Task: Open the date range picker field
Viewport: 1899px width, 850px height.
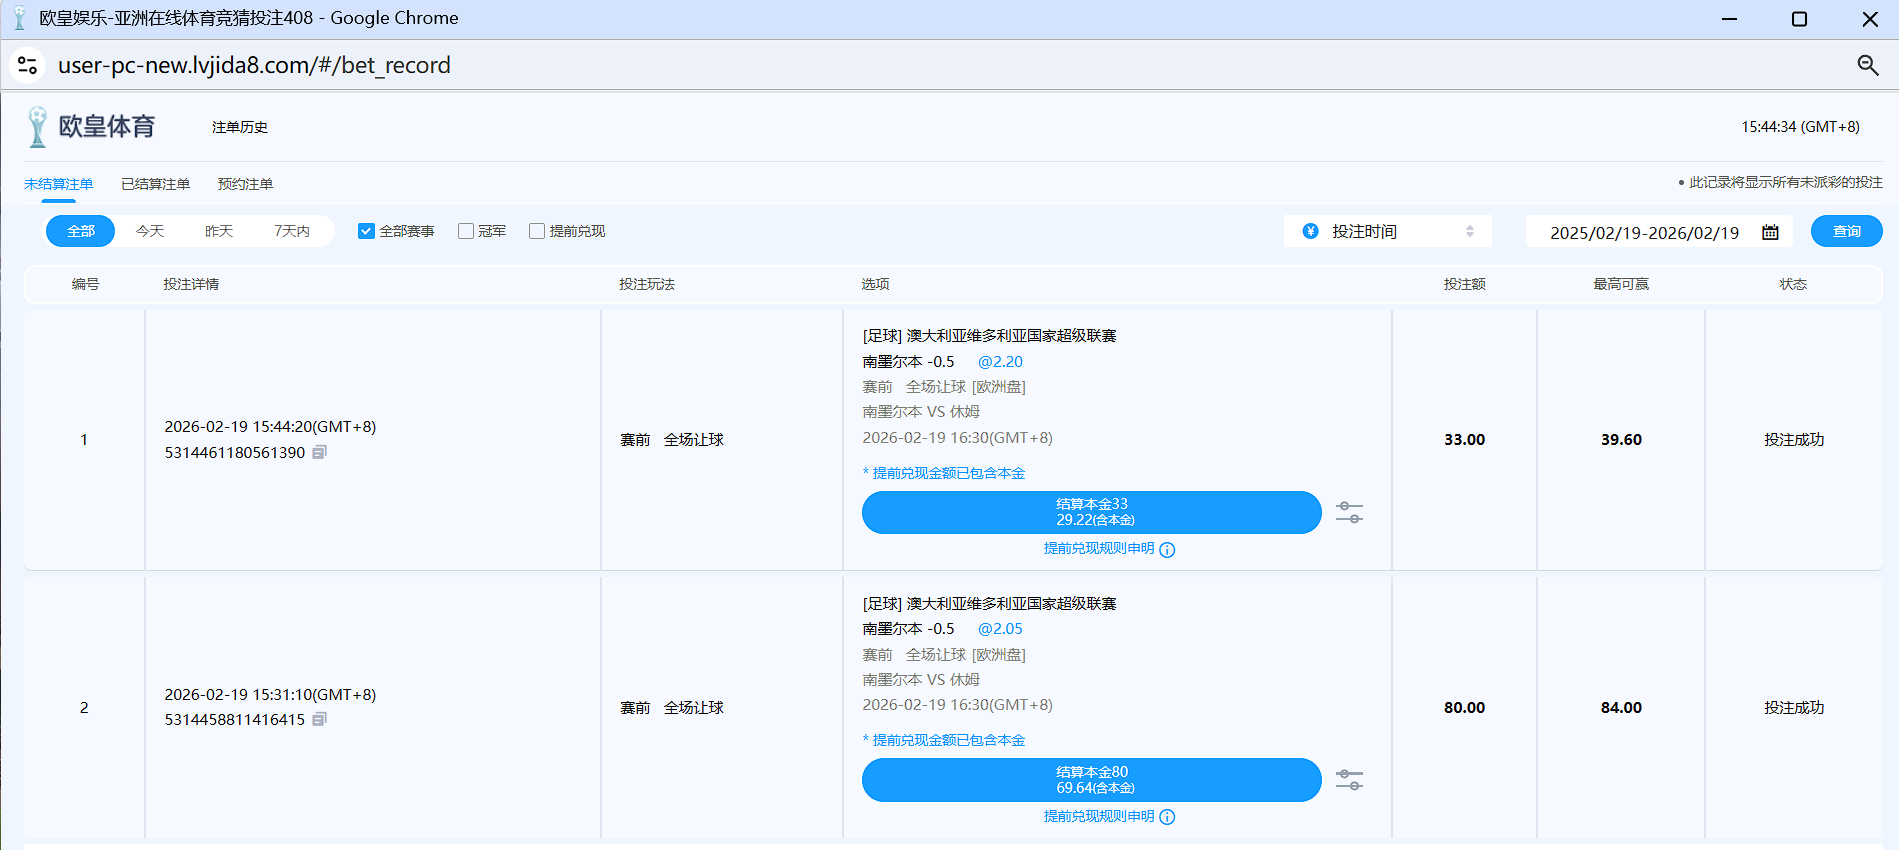Action: pos(1644,232)
